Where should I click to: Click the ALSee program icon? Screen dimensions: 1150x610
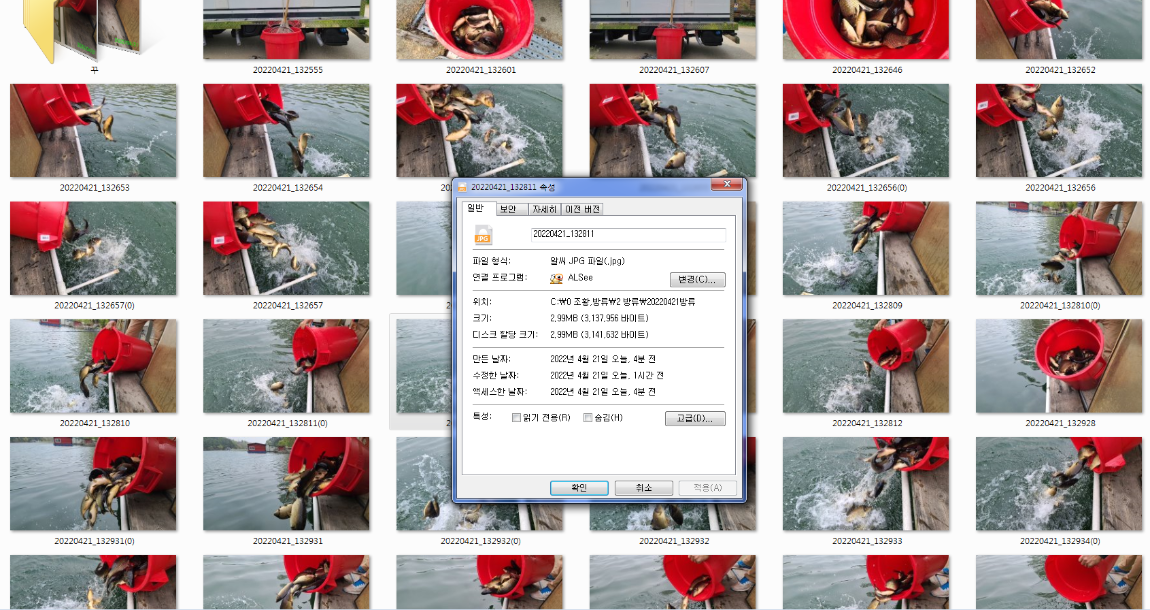point(559,279)
